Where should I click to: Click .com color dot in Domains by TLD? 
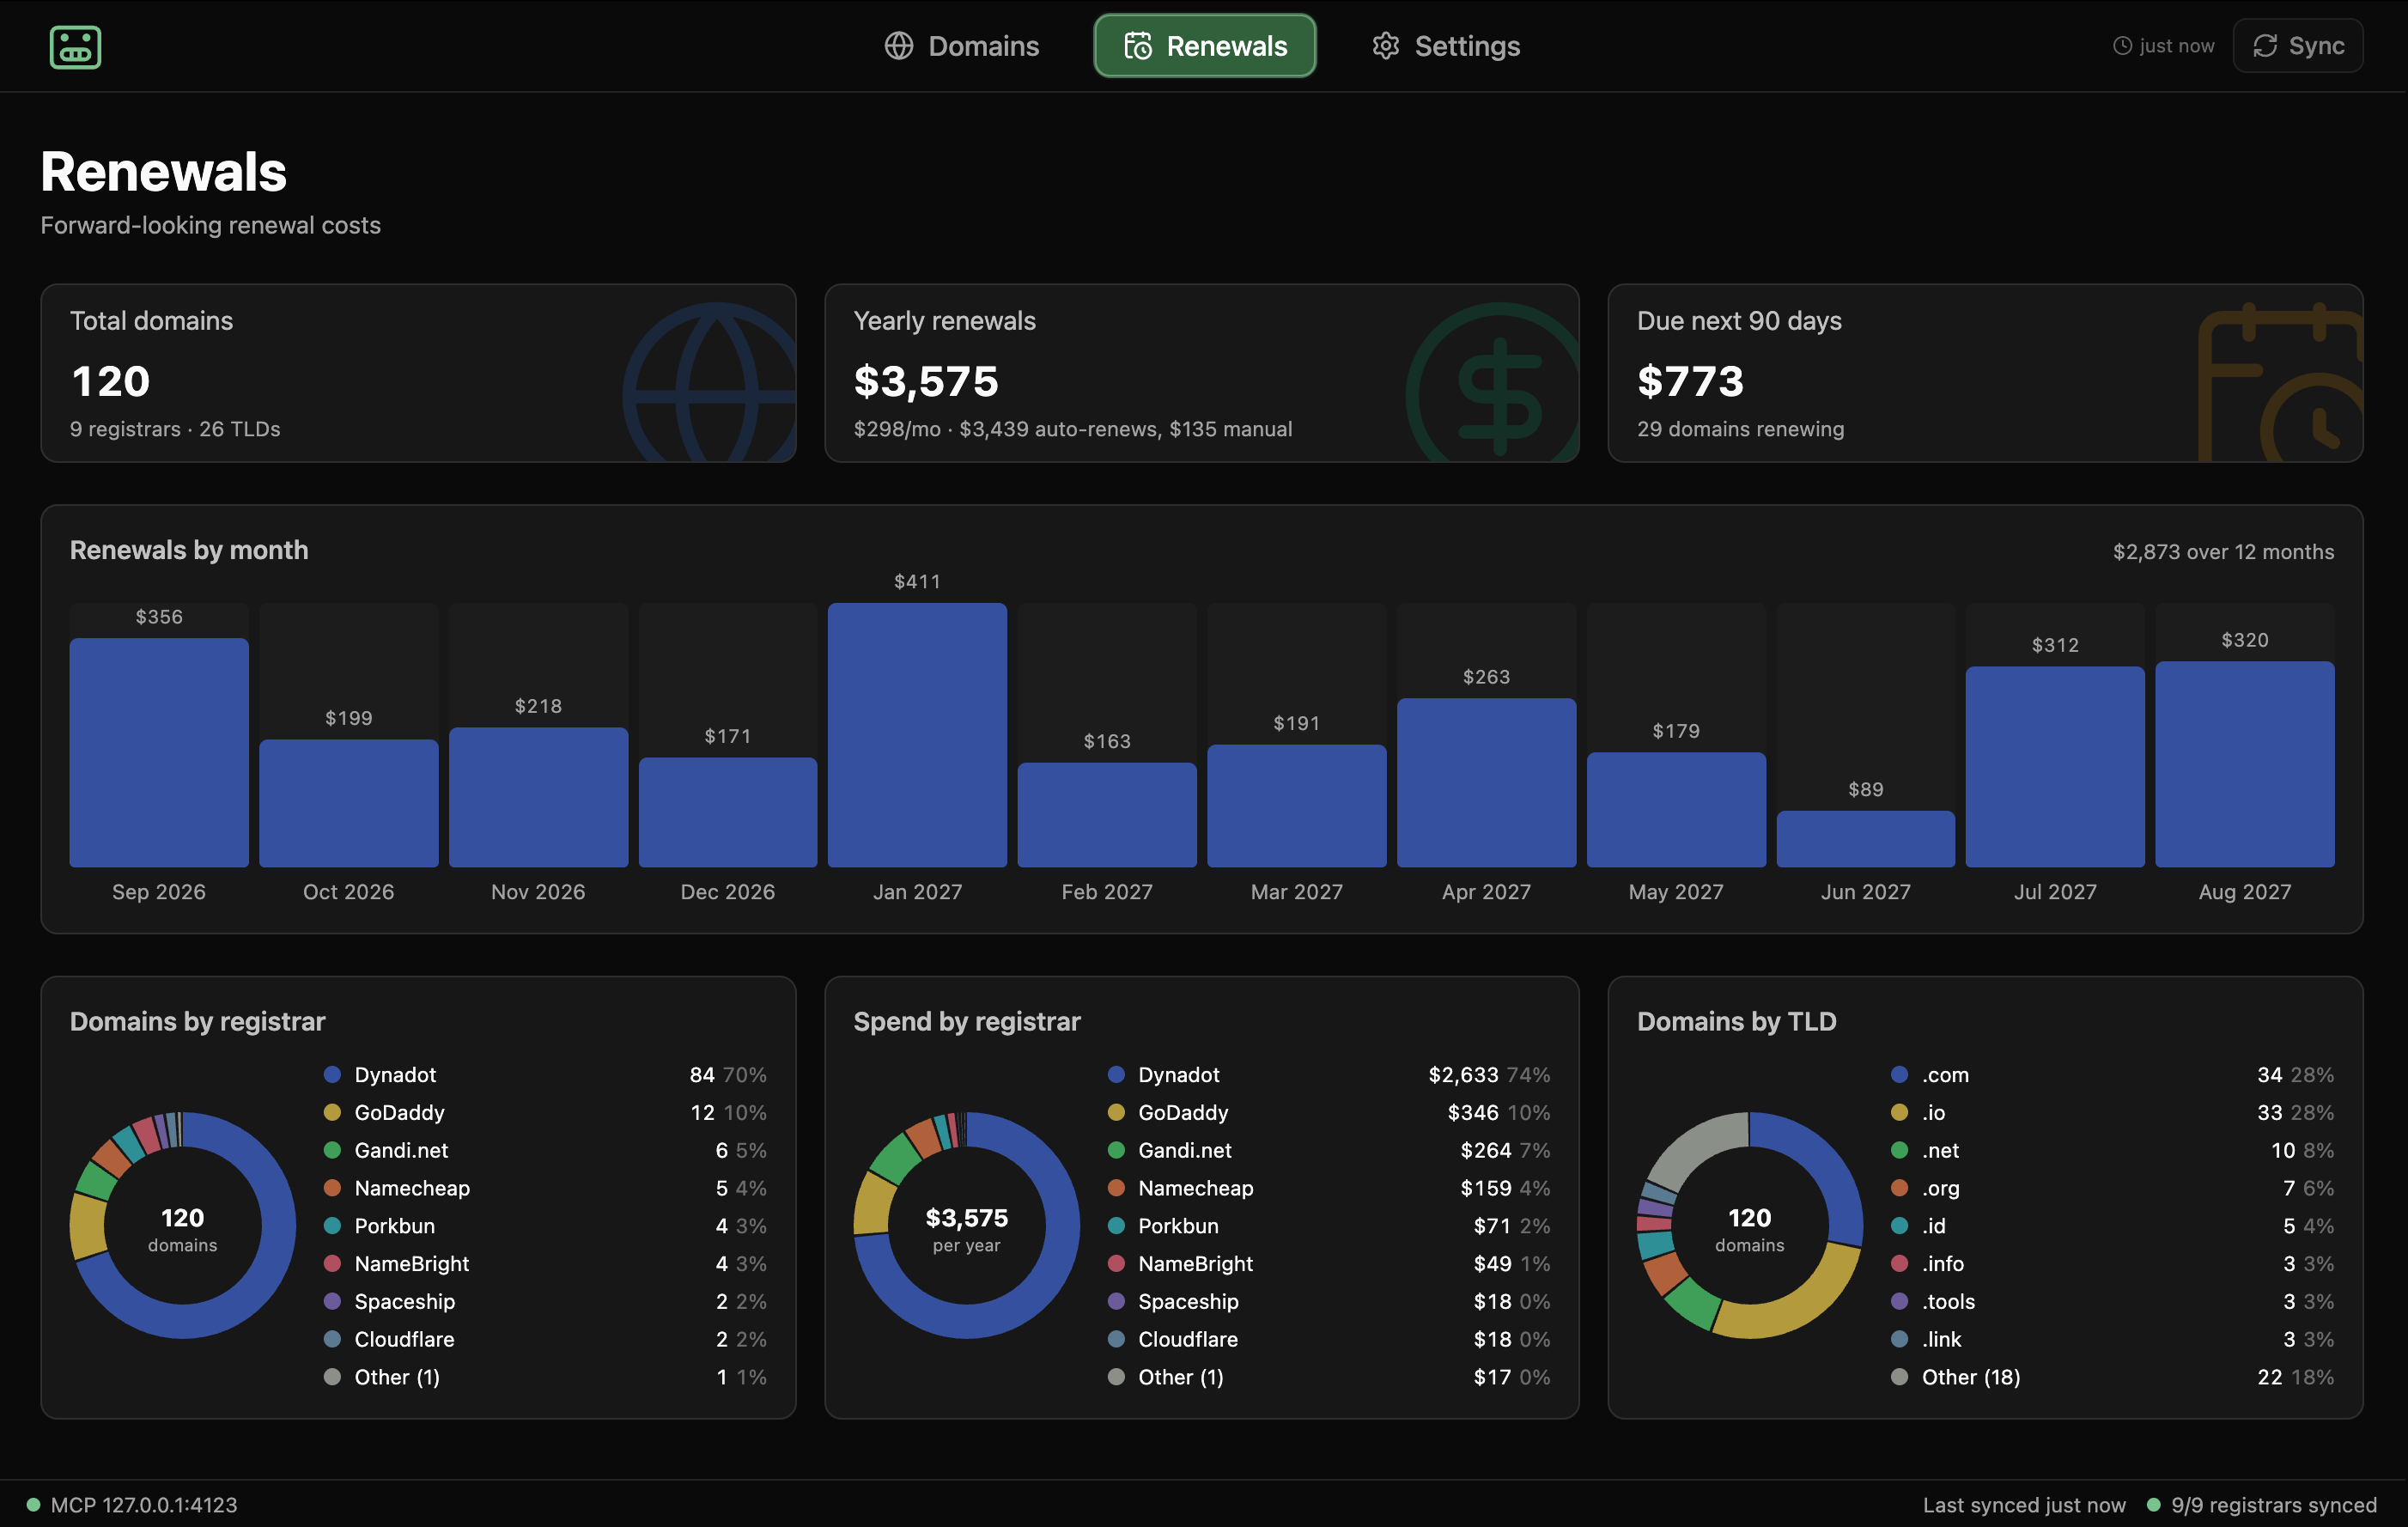1899,1075
